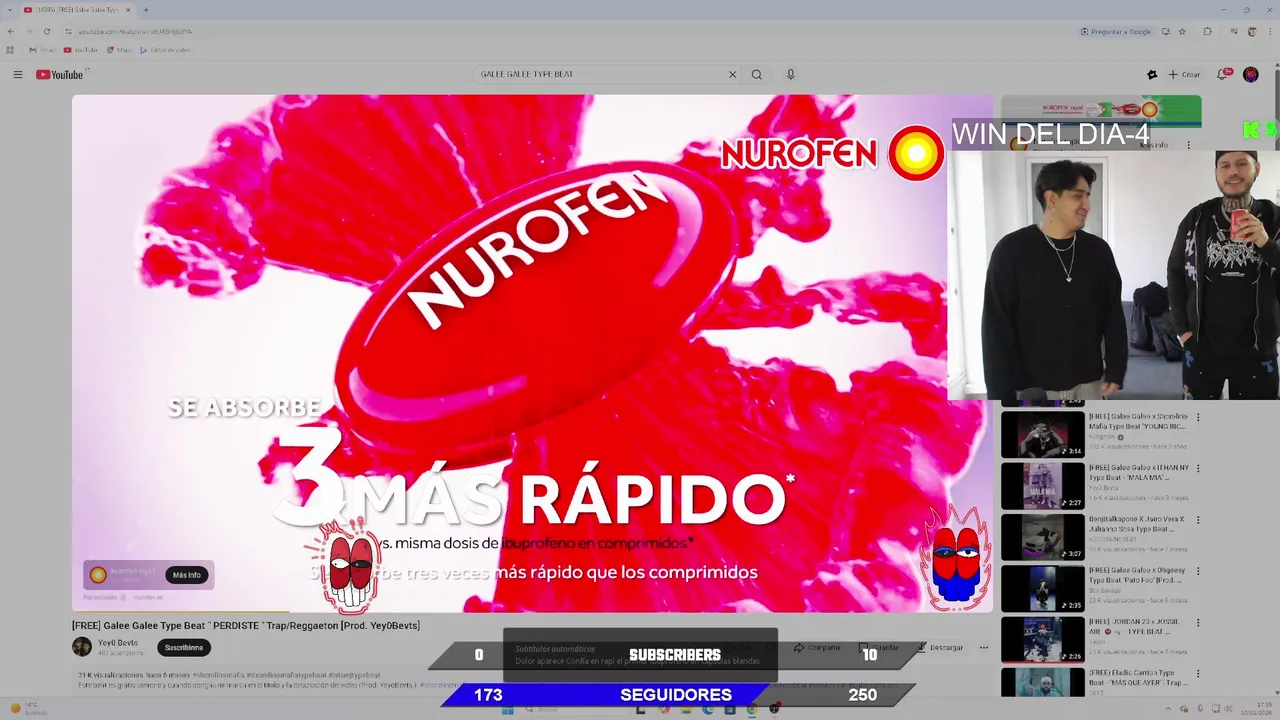Reload the page with refresh icon
This screenshot has height=720, width=1280.
click(47, 31)
